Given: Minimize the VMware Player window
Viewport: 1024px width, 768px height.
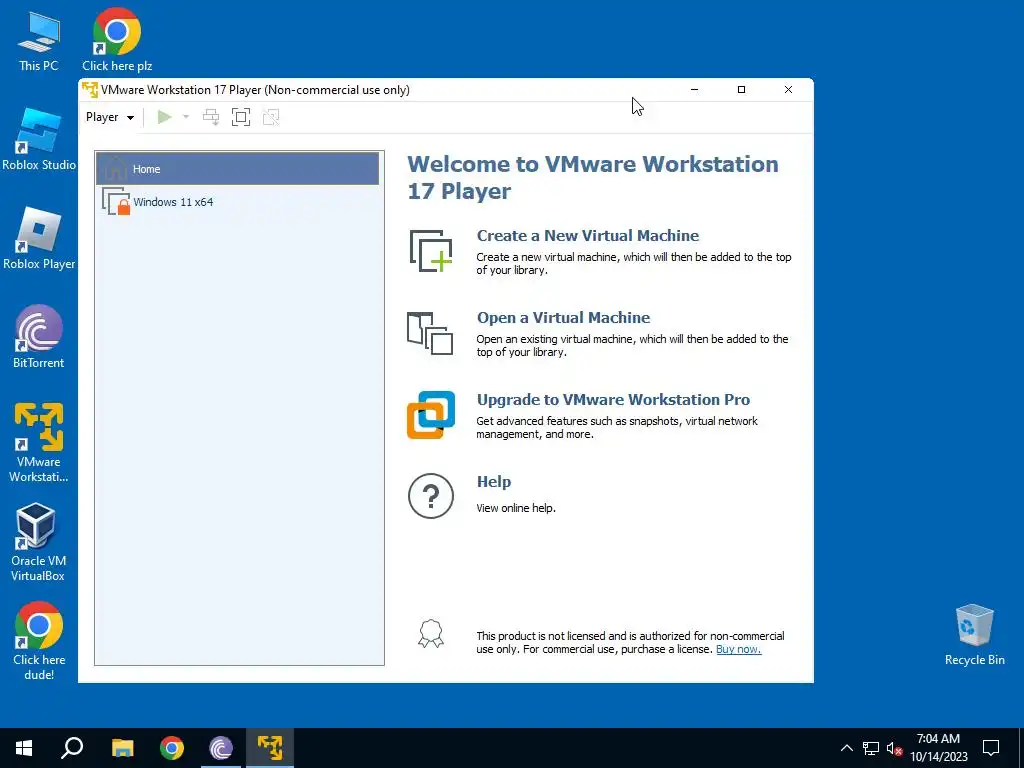Looking at the screenshot, I should click(x=694, y=89).
